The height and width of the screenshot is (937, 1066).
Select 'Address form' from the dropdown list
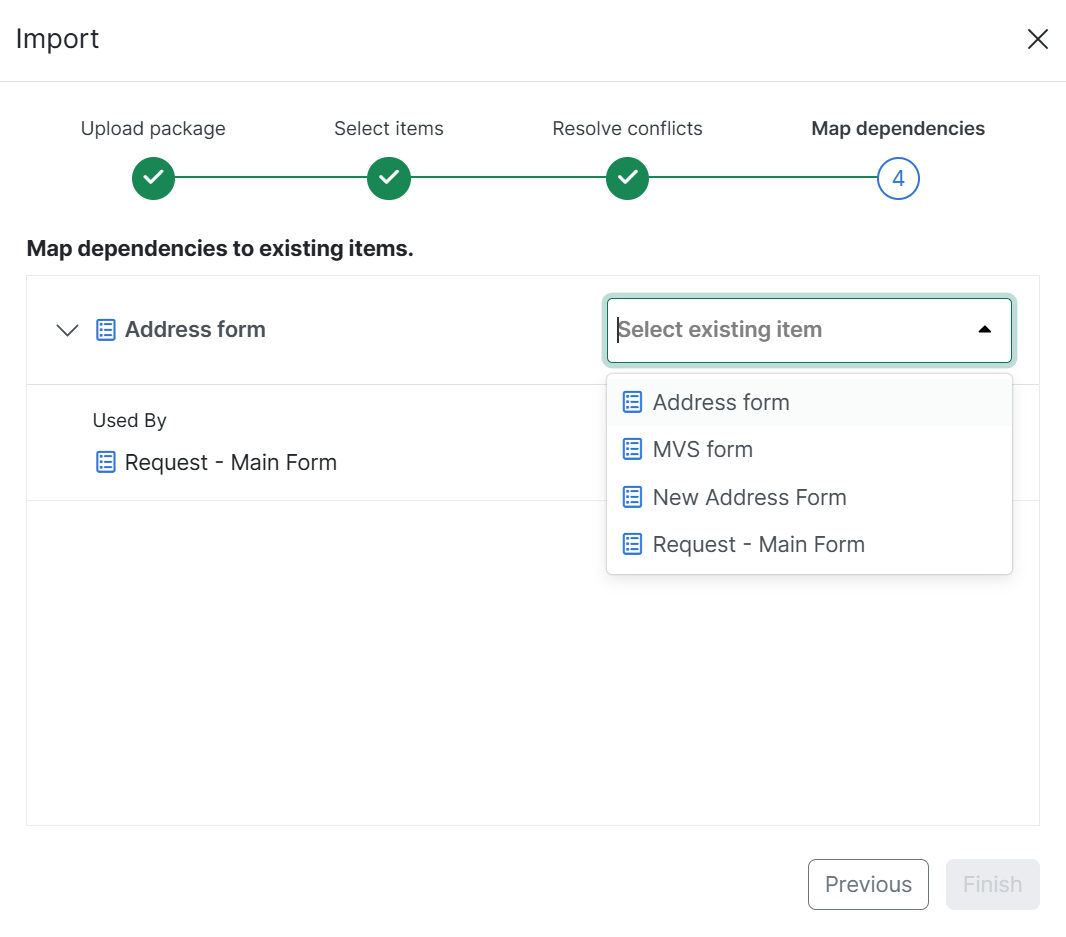point(721,402)
